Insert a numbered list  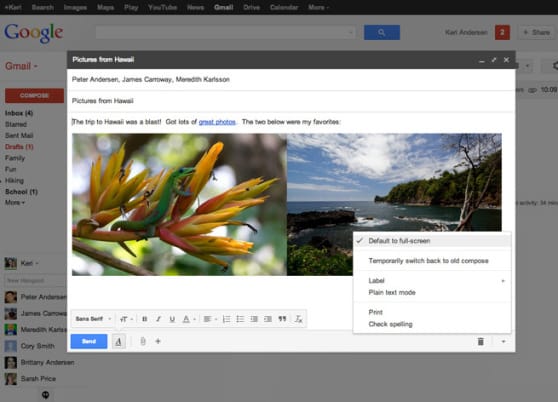[226, 319]
